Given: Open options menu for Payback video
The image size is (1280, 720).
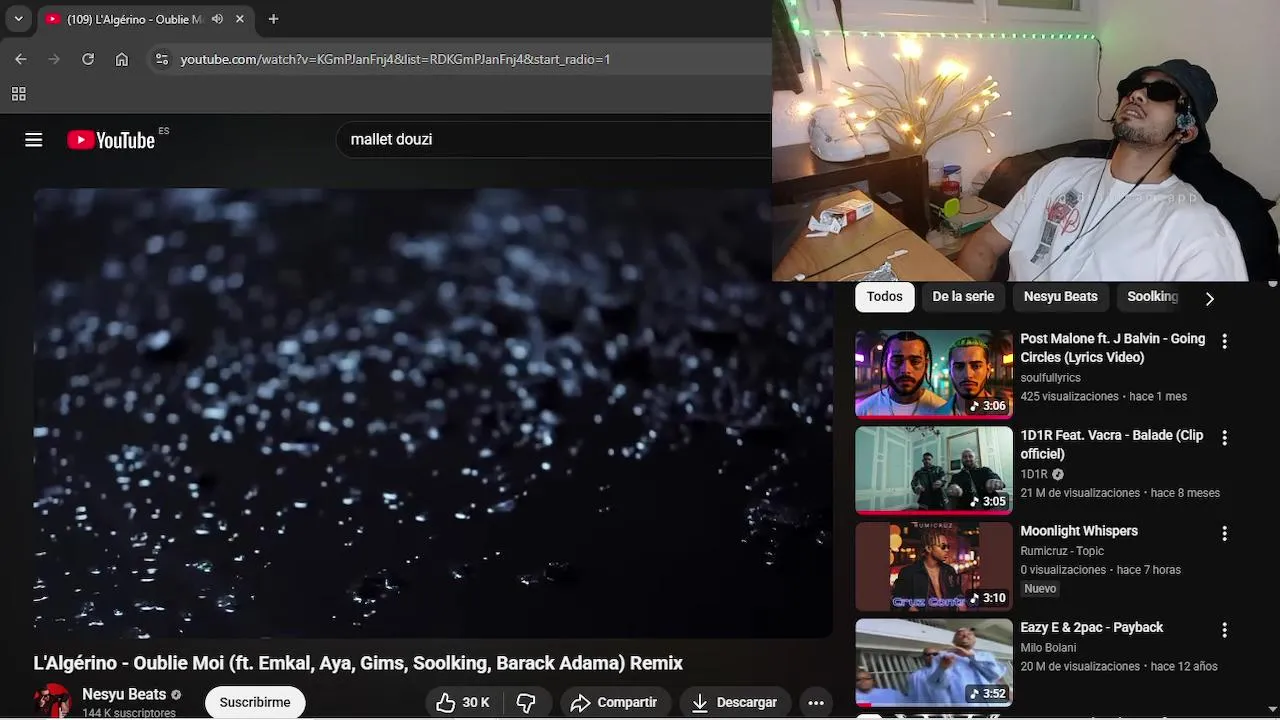Looking at the screenshot, I should 1224,630.
